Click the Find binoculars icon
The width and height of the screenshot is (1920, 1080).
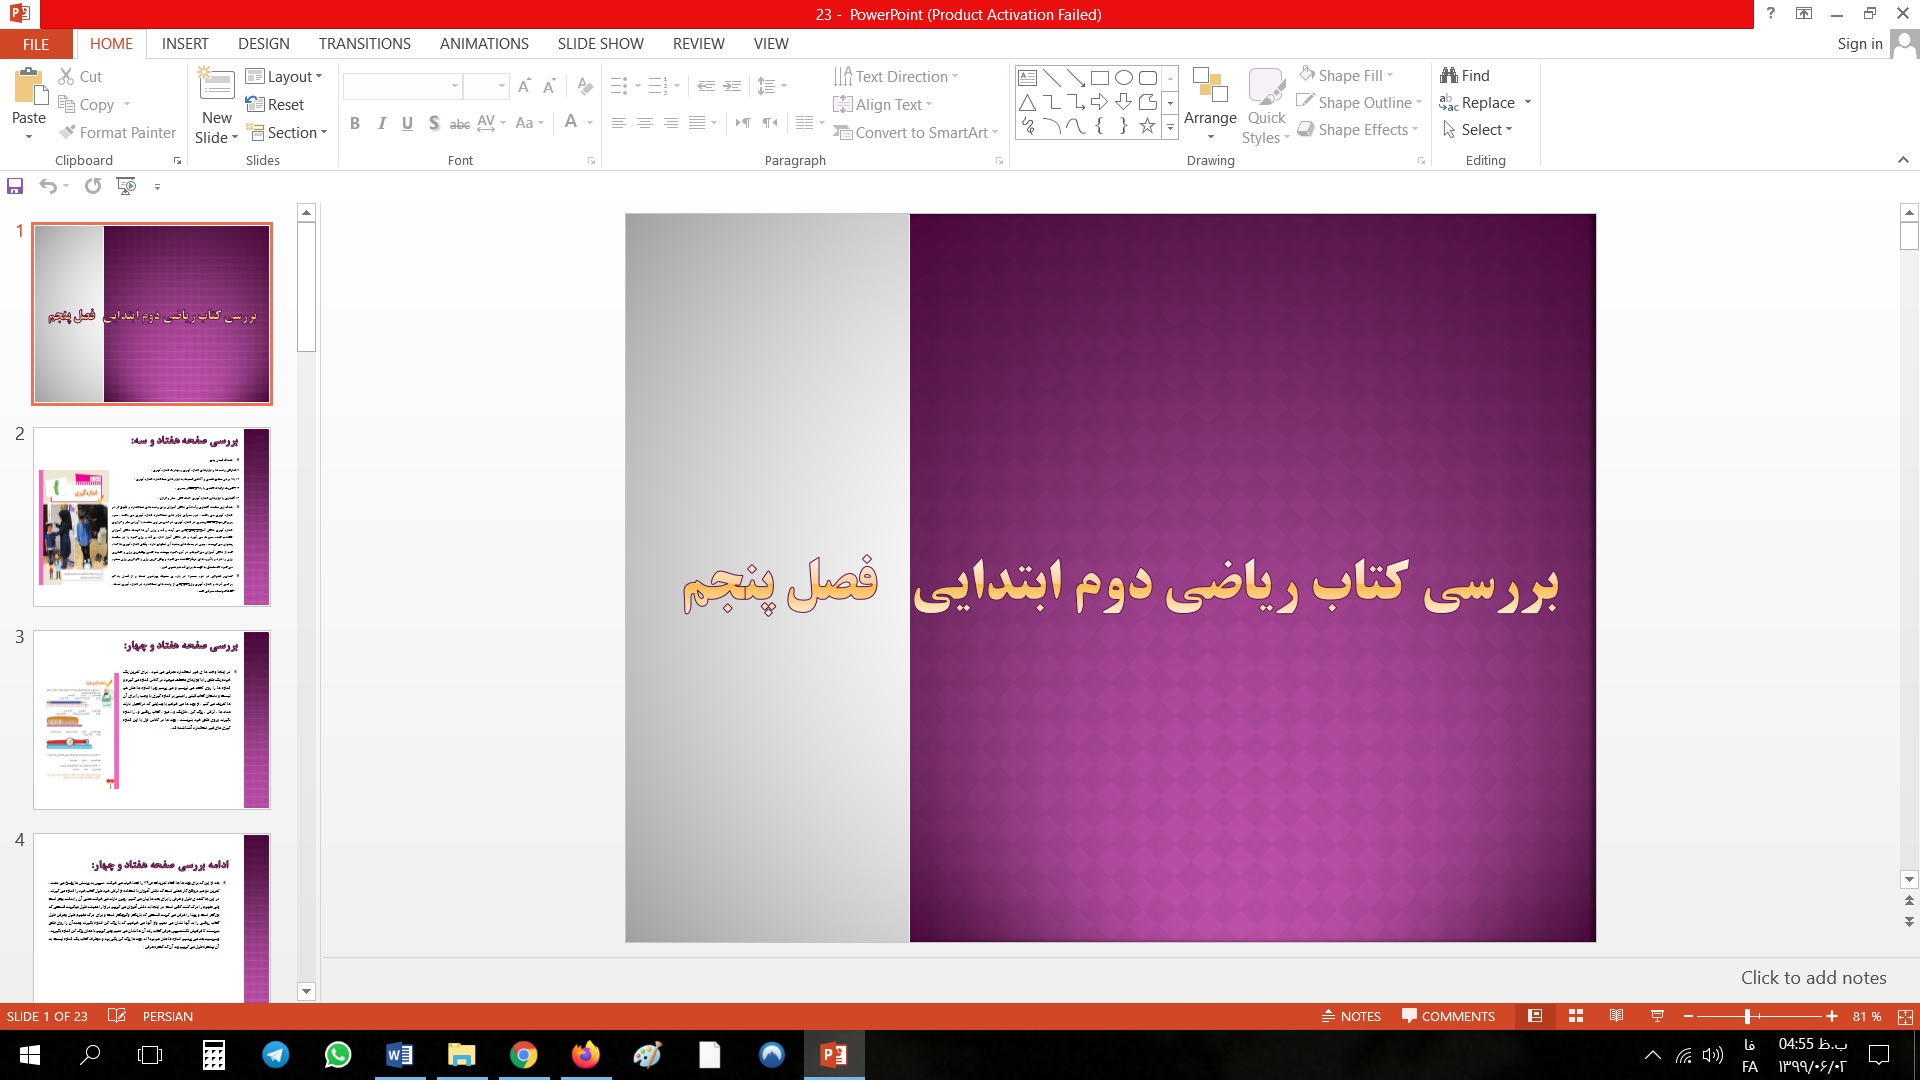(1449, 75)
